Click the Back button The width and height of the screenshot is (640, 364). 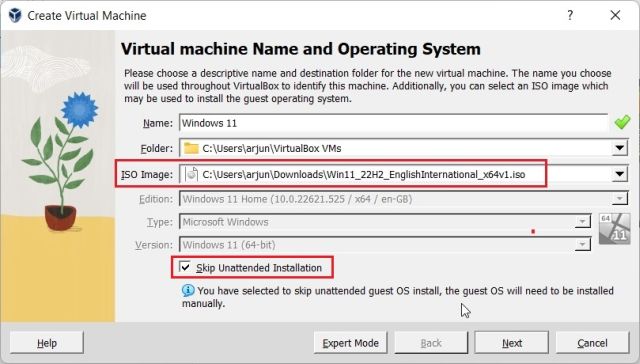pos(431,343)
